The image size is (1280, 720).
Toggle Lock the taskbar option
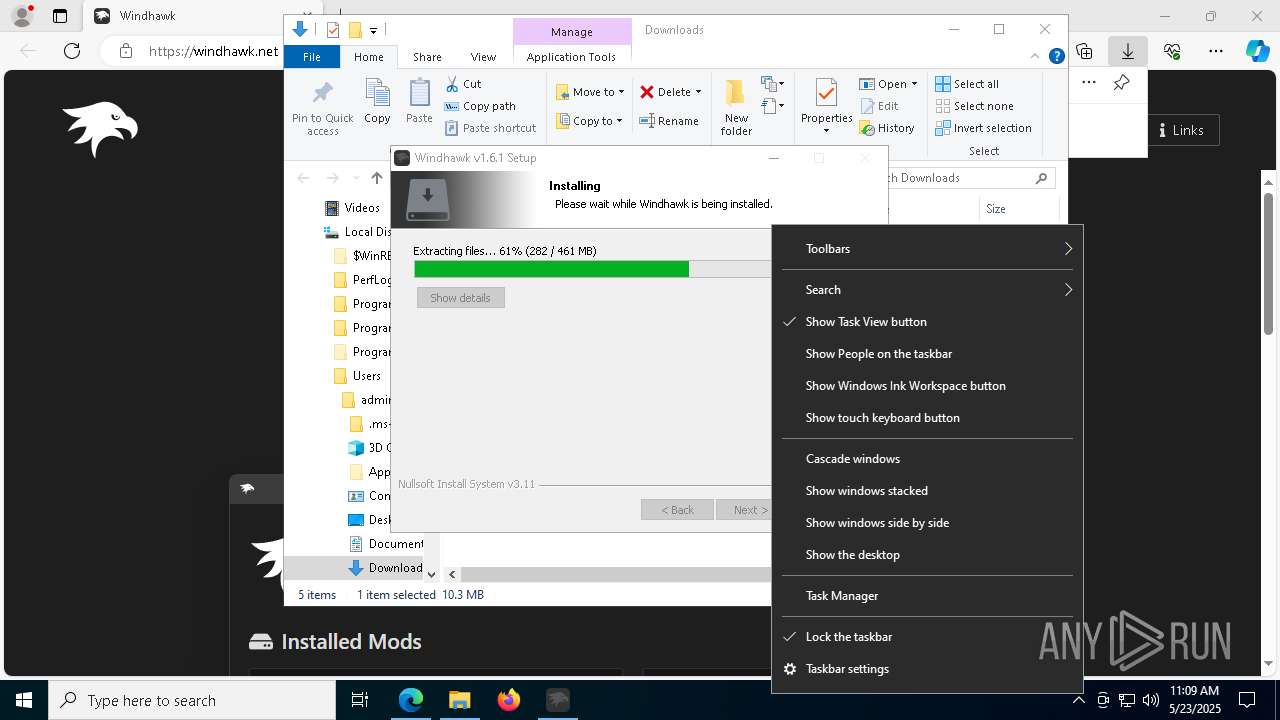927,637
